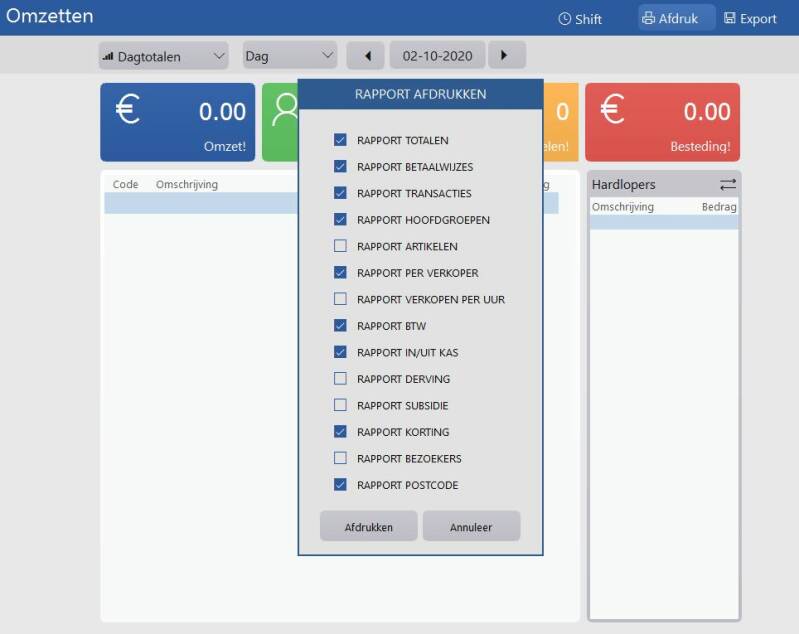Click the Hardlopers swap arrows icon
The height and width of the screenshot is (634, 799).
pos(728,184)
